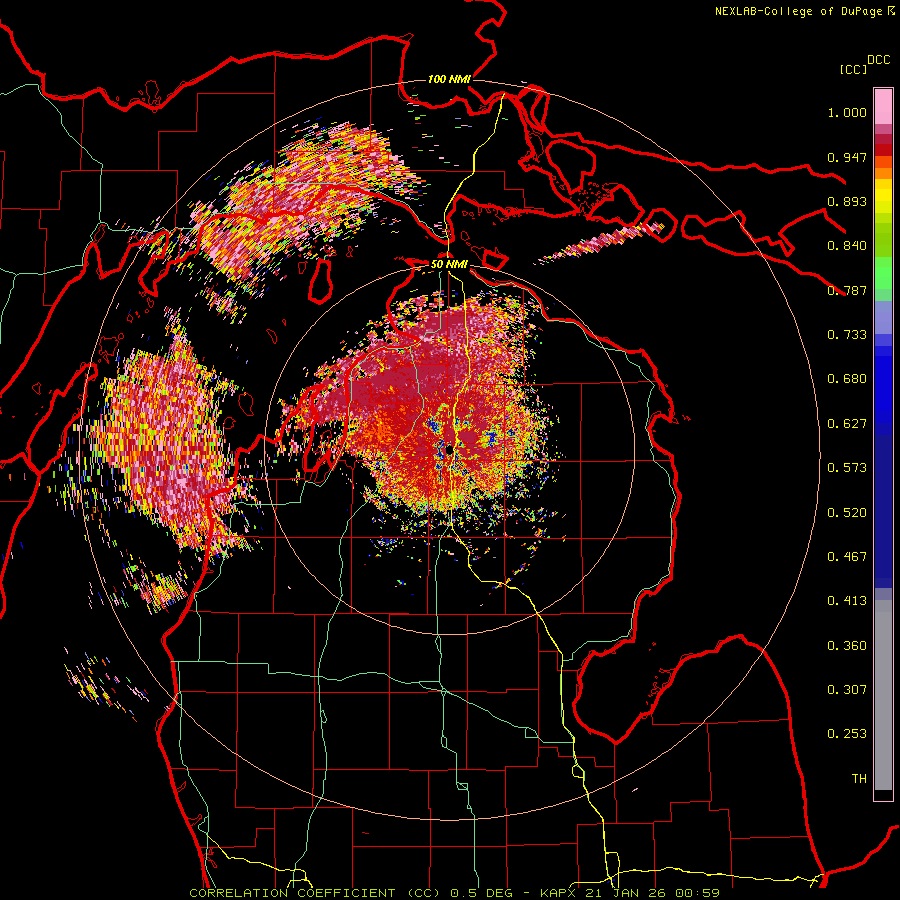Click the 0.627 color scale value

pos(847,424)
